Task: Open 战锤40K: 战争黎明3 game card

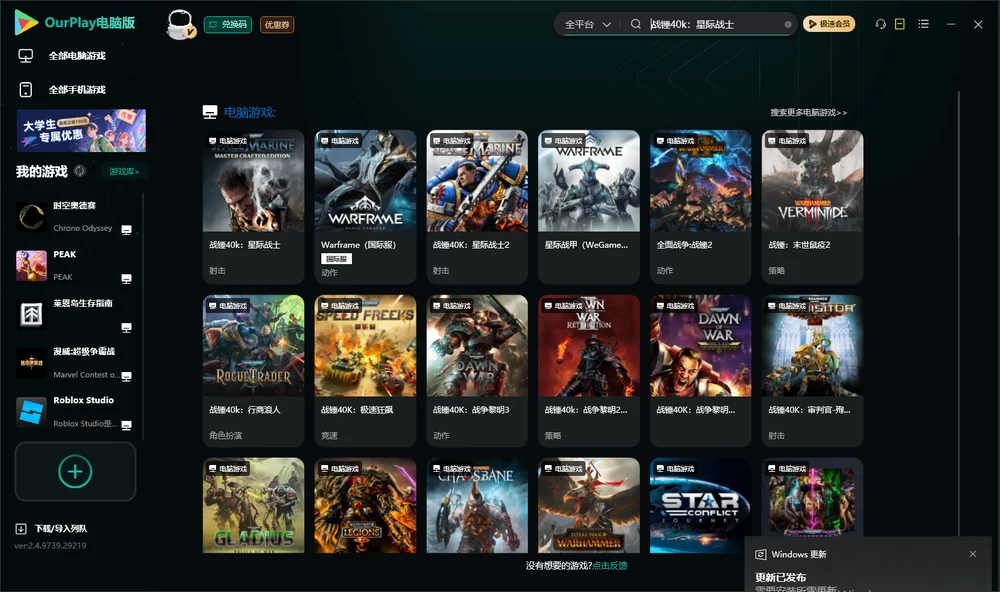Action: tap(477, 371)
